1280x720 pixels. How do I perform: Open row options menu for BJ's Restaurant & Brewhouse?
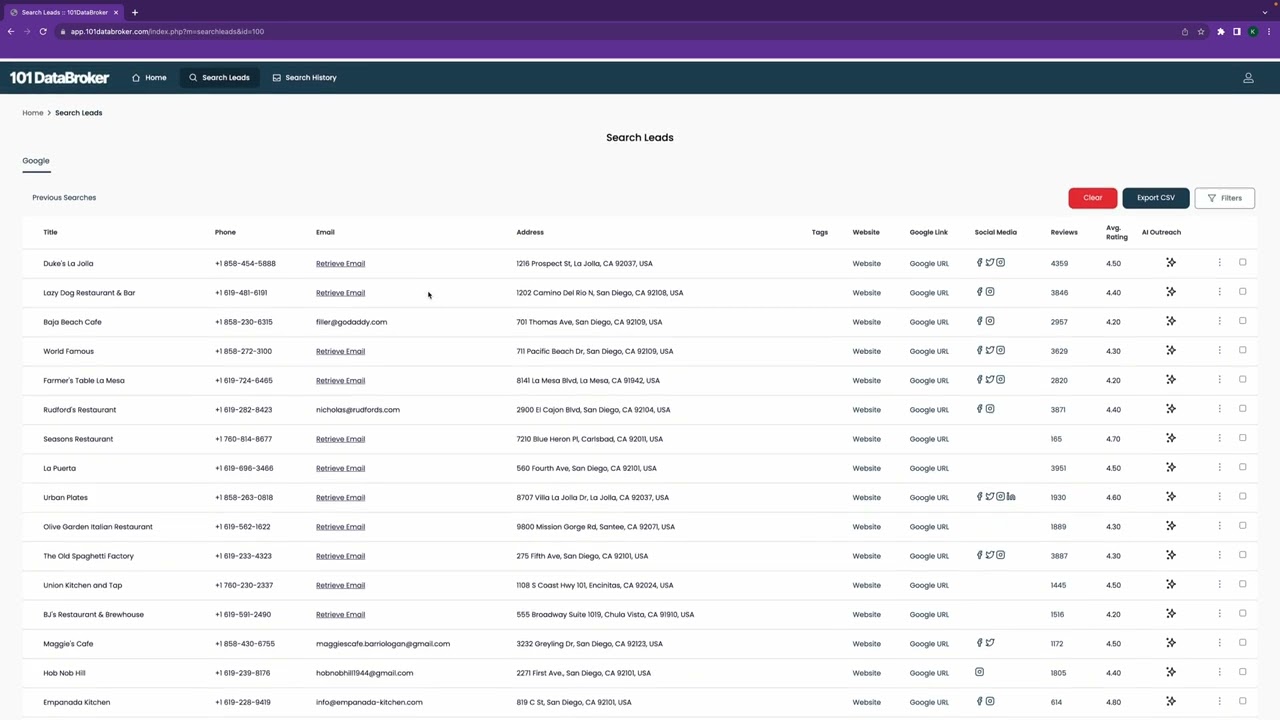(1219, 614)
